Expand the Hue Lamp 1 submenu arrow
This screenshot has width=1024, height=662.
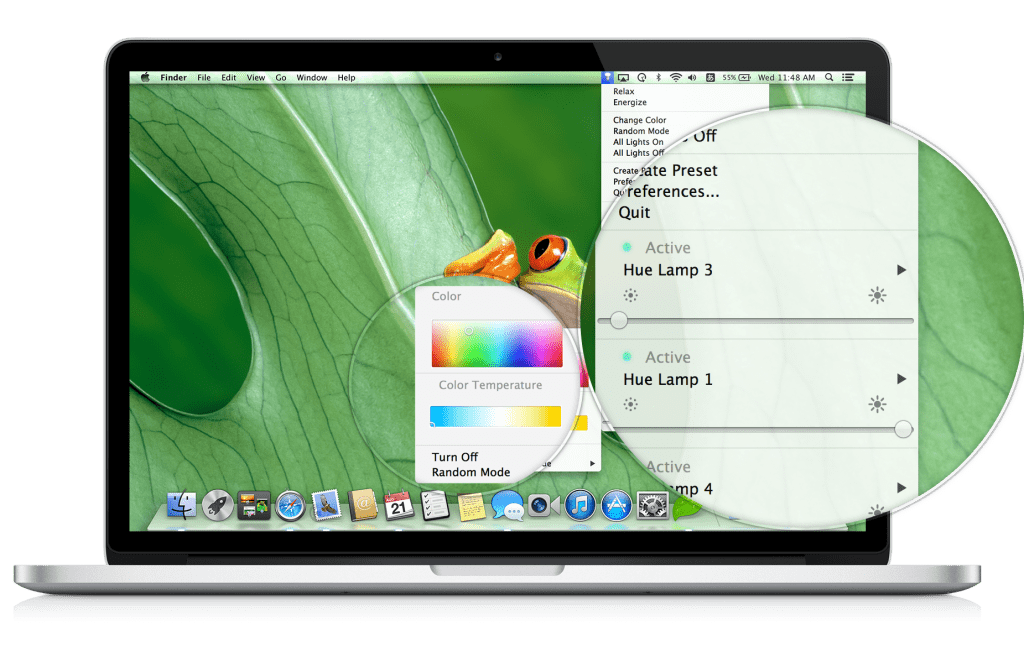tap(901, 379)
